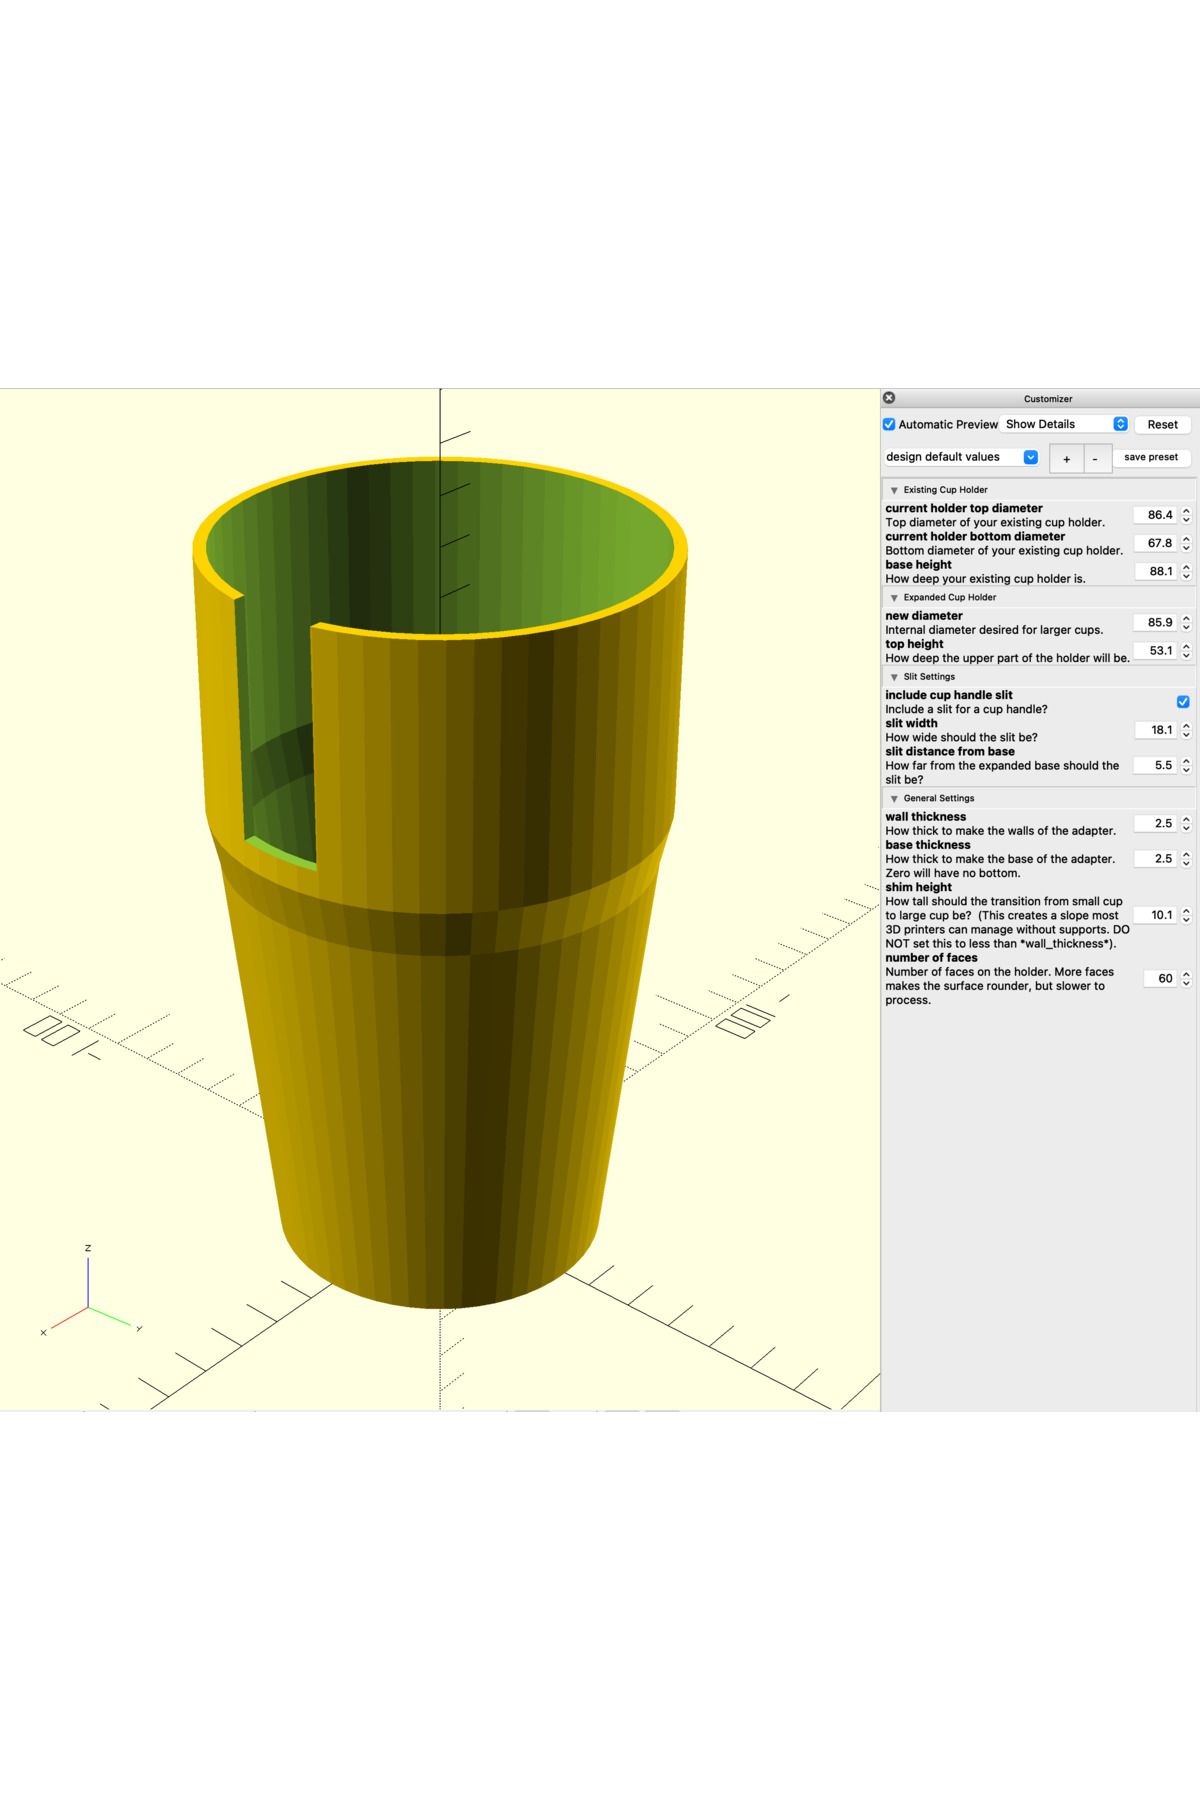Edit current holder bottom diameter value 67.8

coord(1156,543)
